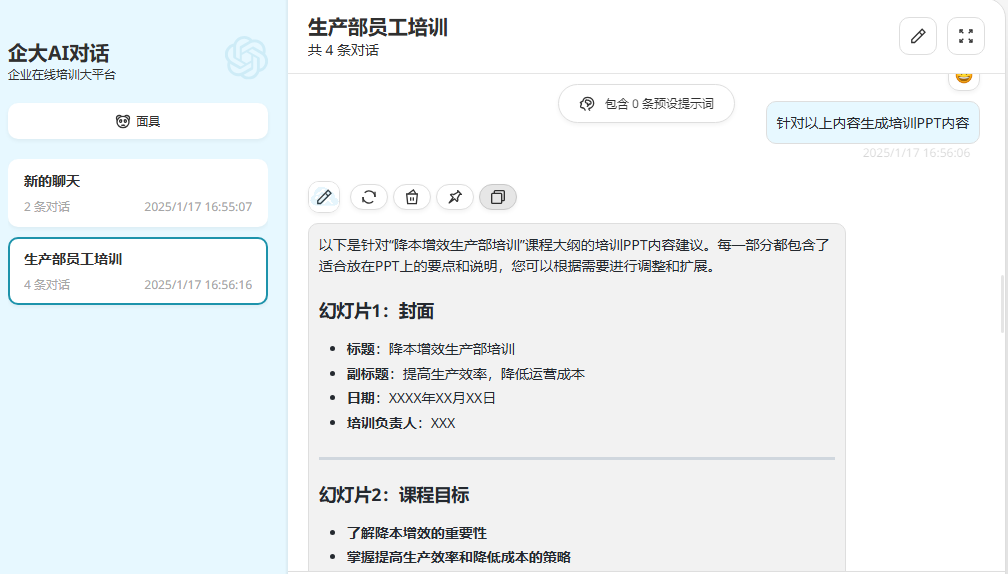Edit the AI reply with pencil icon
Image resolution: width=1008 pixels, height=574 pixels.
324,197
